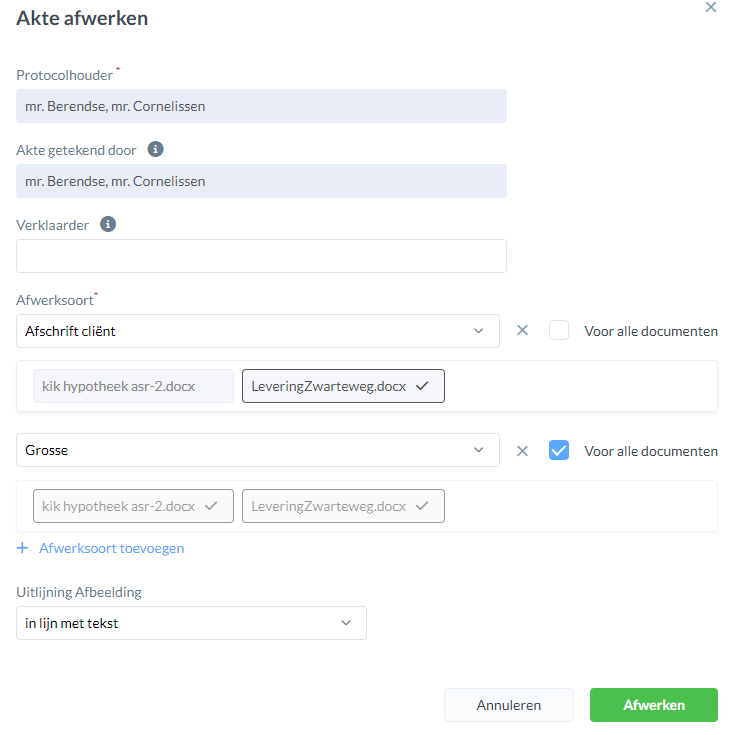Uncheck Voor alle documenten for Grosse
Screen dimensions: 743x735
click(x=559, y=450)
